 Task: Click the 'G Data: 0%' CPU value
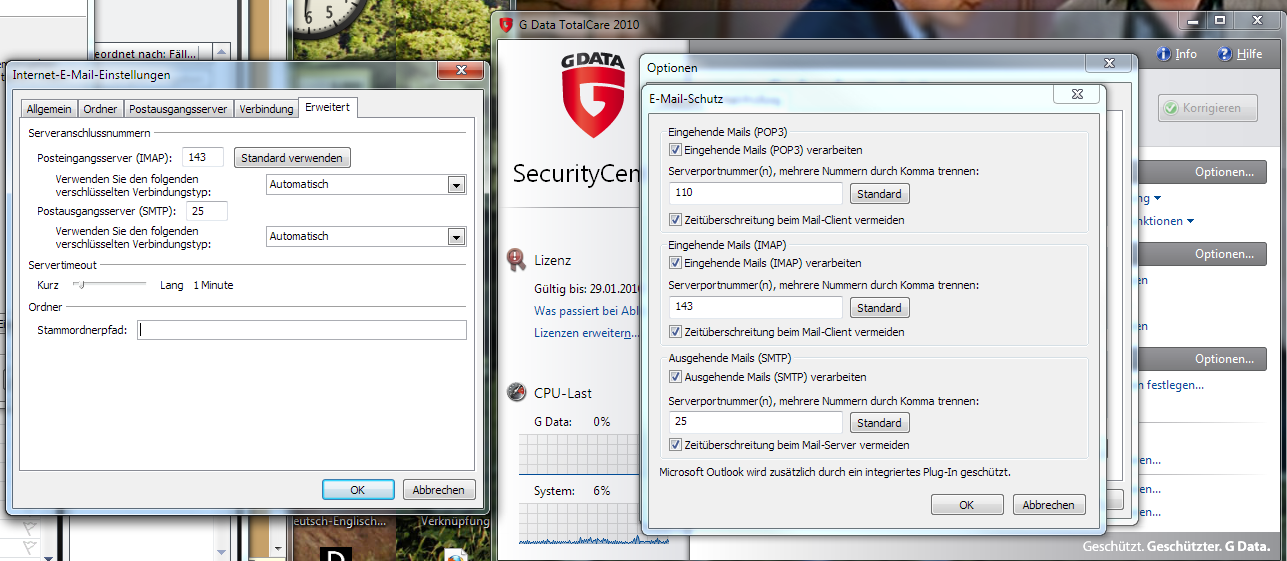(x=572, y=422)
